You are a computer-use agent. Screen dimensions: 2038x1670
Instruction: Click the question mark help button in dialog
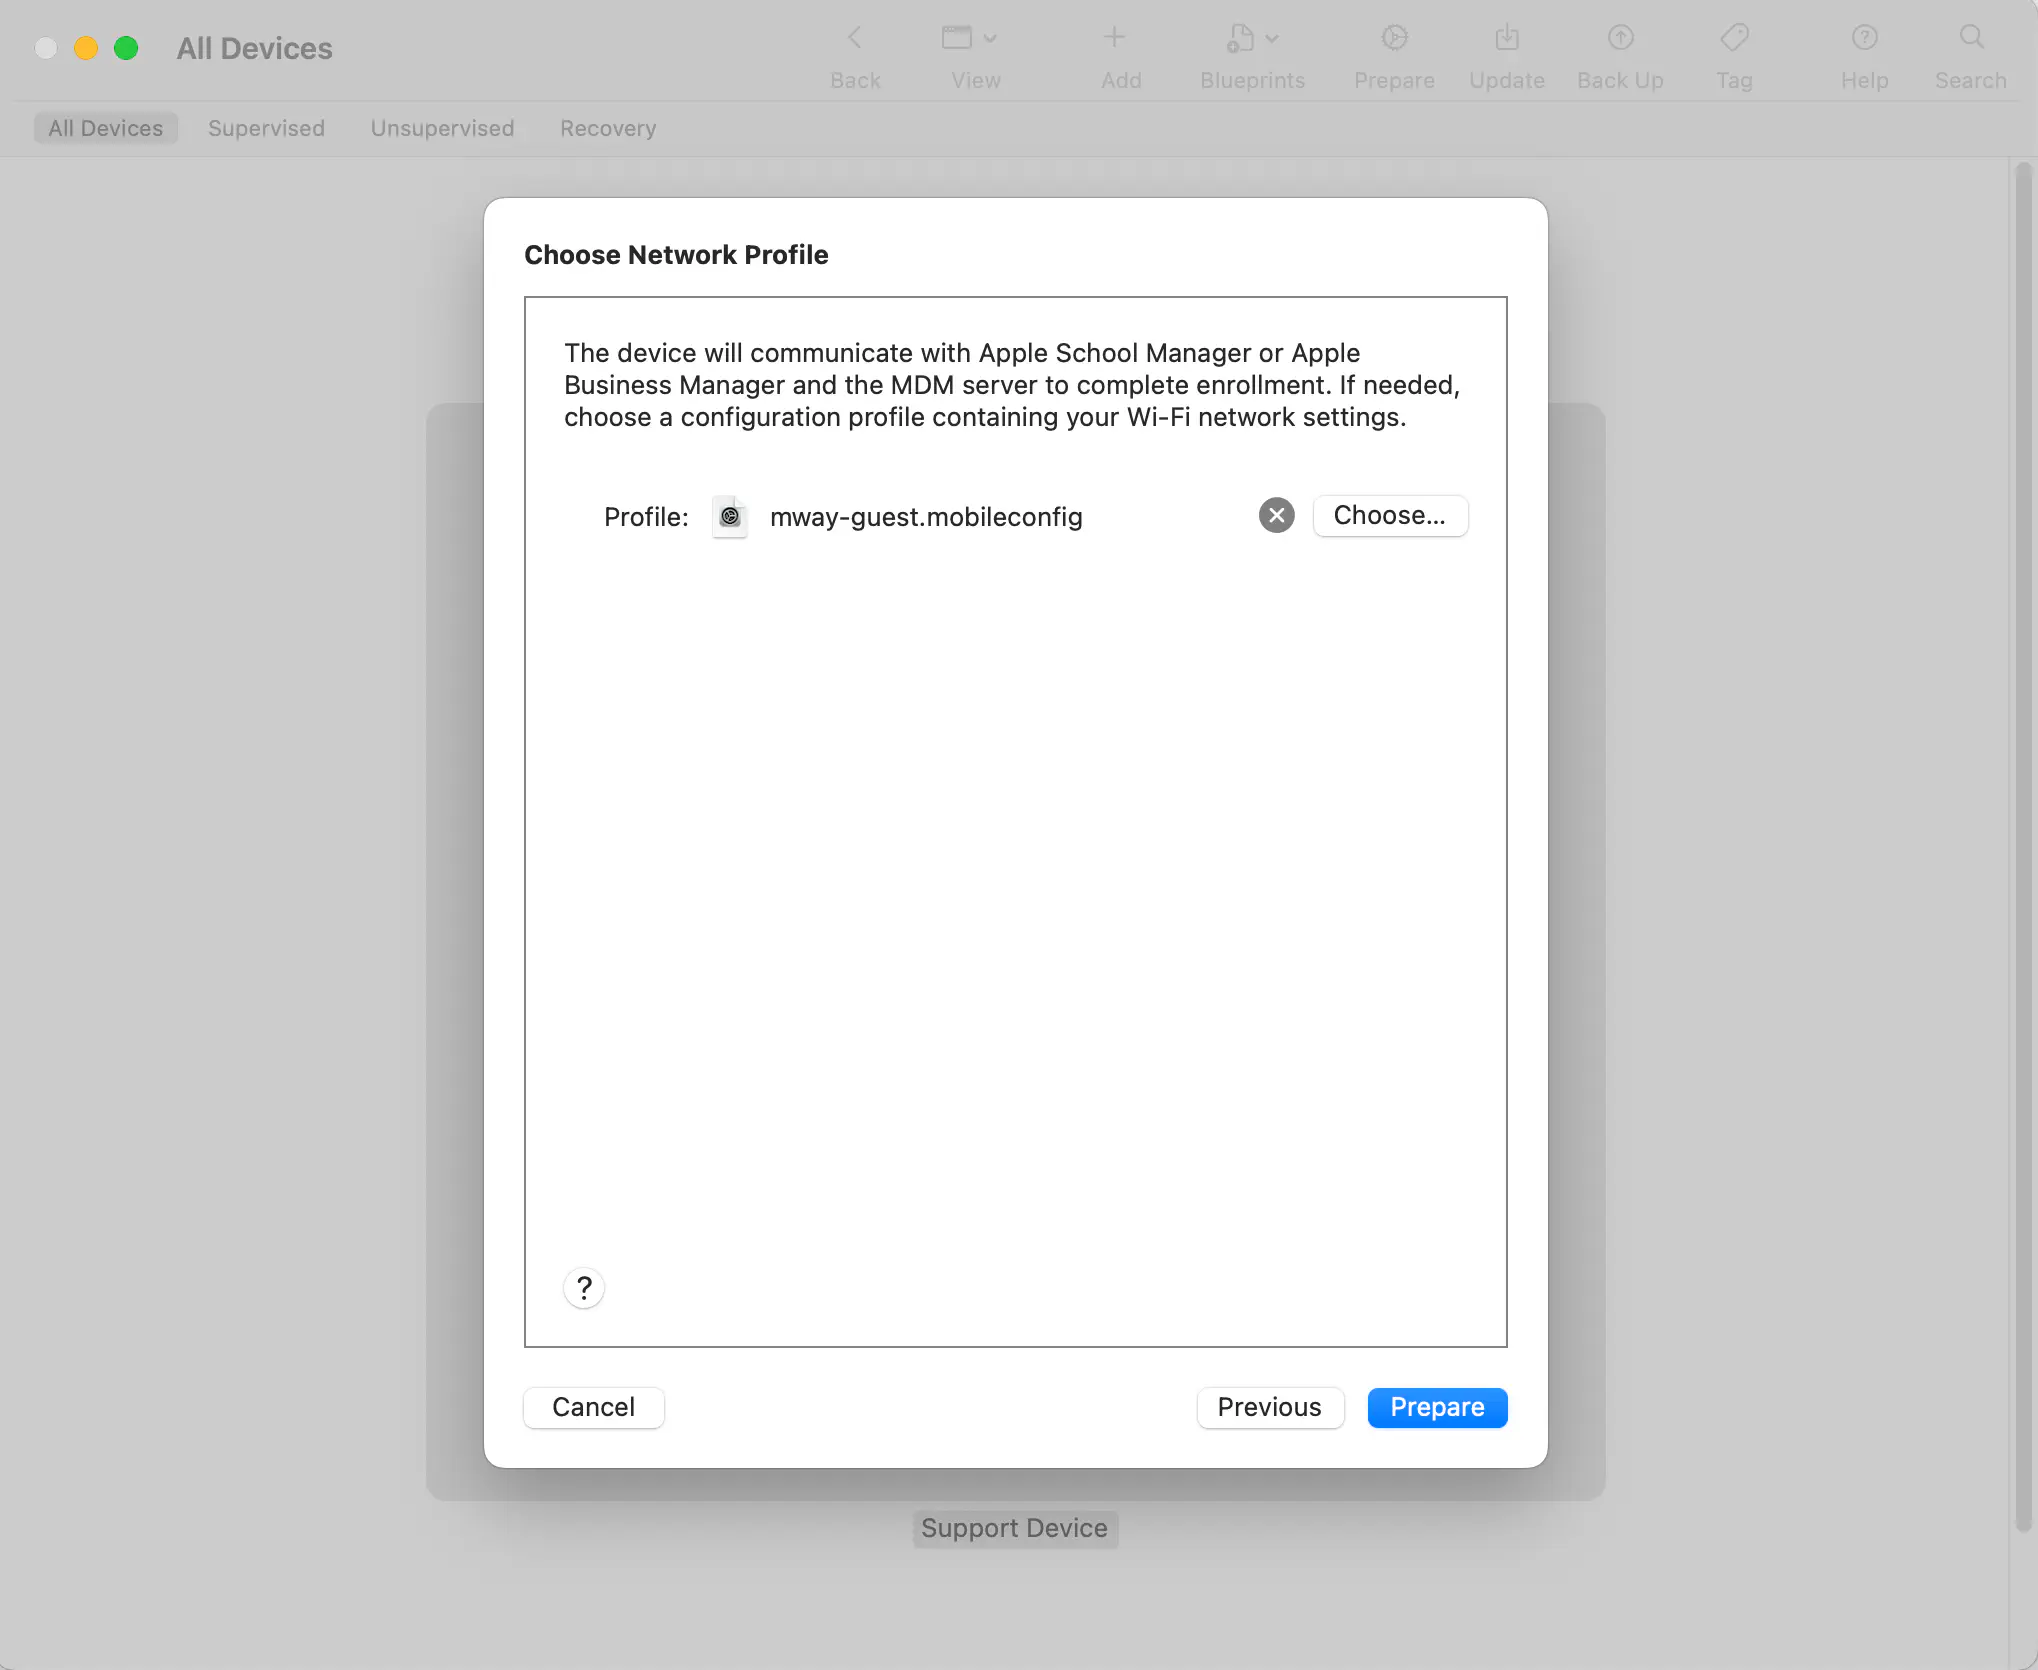[584, 1288]
